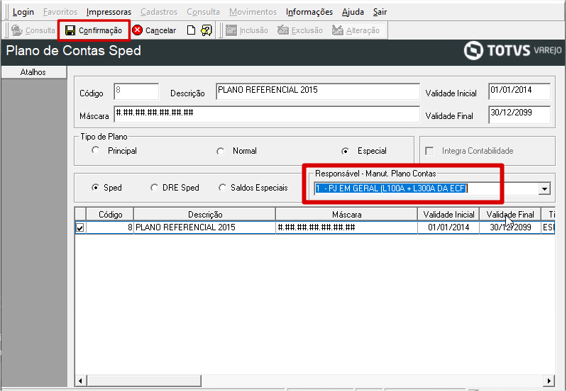Select the Normal plan type radio

tap(220, 151)
